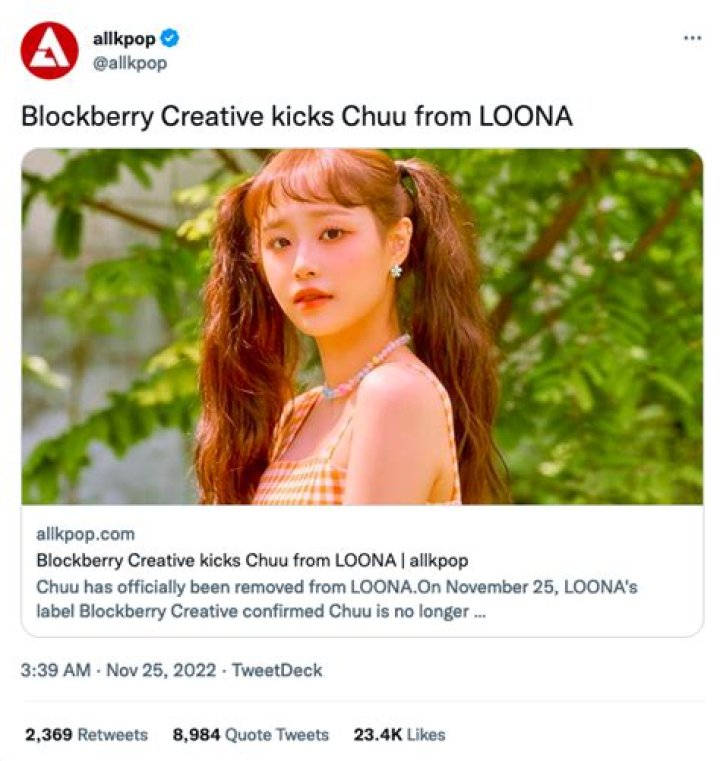Viewport: 720px width, 761px height.
Task: Show the 23.4K Likes list
Action: click(x=399, y=735)
